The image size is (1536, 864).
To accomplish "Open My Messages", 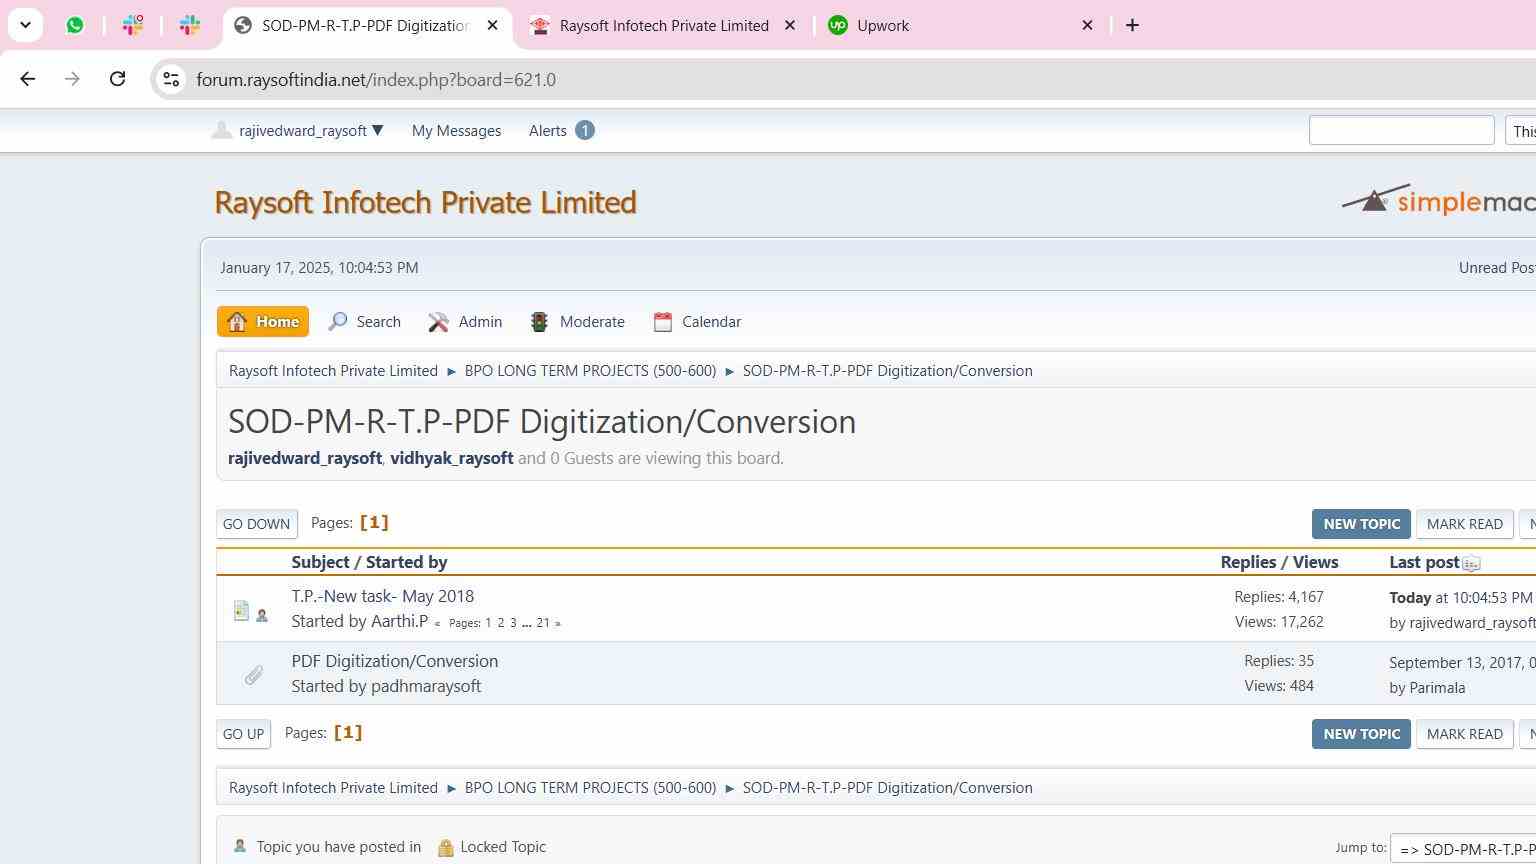I will coord(456,131).
